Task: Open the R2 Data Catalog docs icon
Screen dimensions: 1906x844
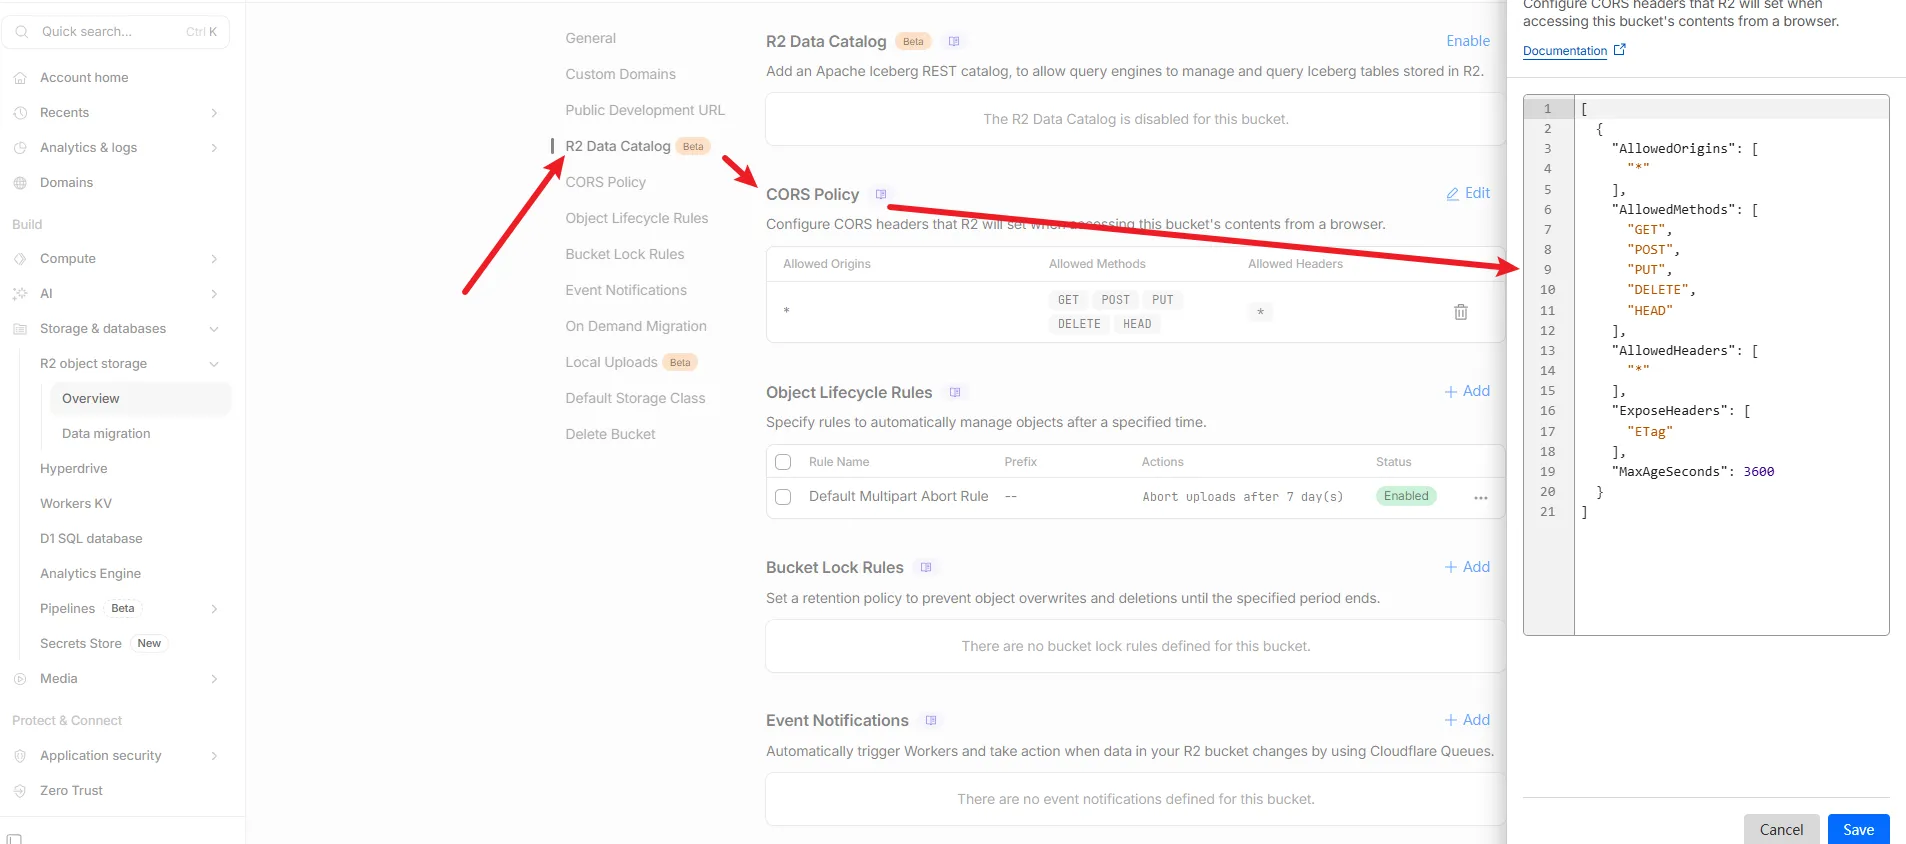Action: click(x=954, y=41)
